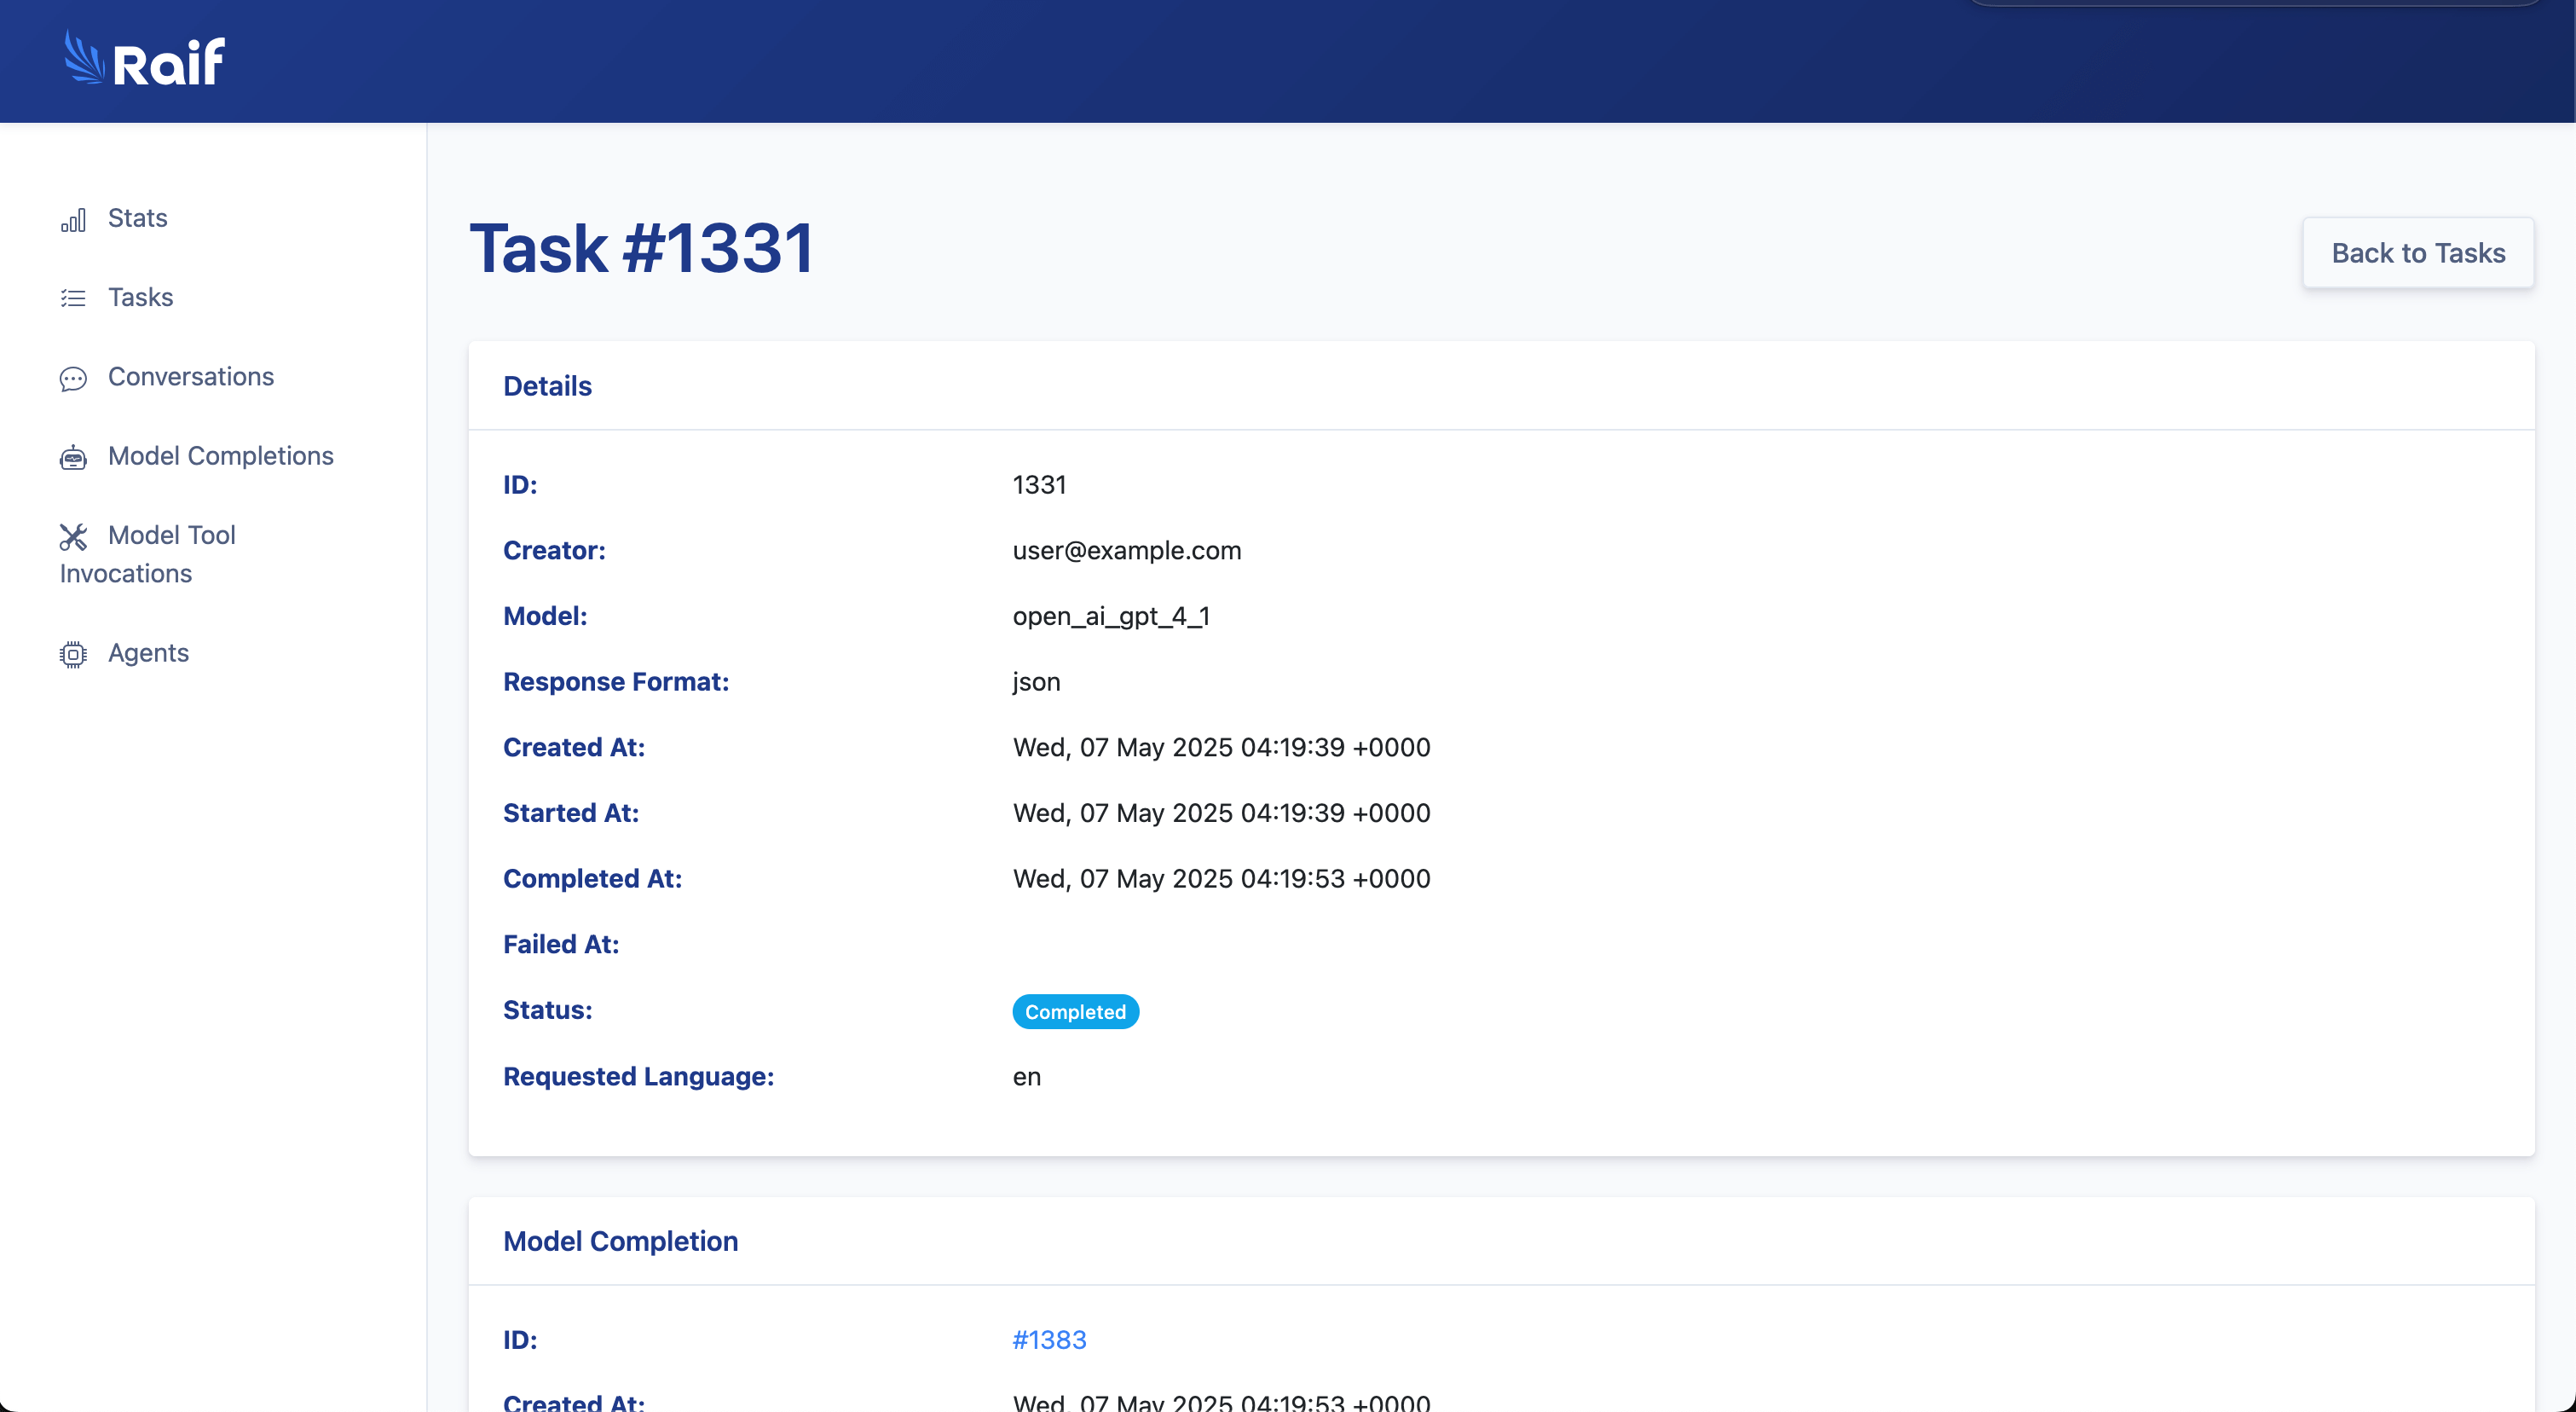Click the Completed status badge

[1075, 1012]
